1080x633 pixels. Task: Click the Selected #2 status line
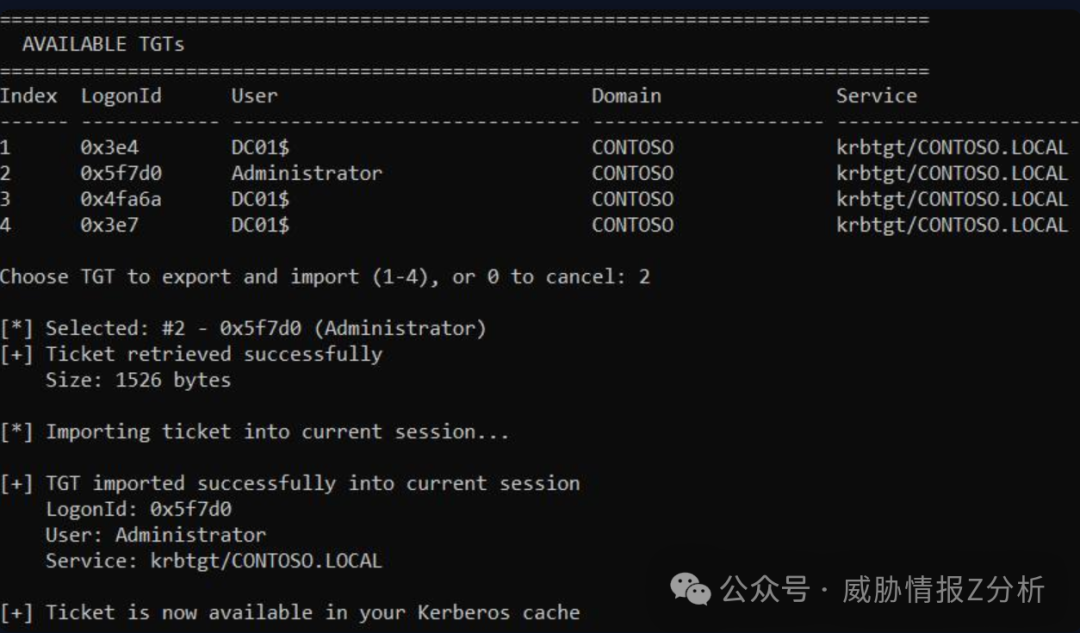243,328
